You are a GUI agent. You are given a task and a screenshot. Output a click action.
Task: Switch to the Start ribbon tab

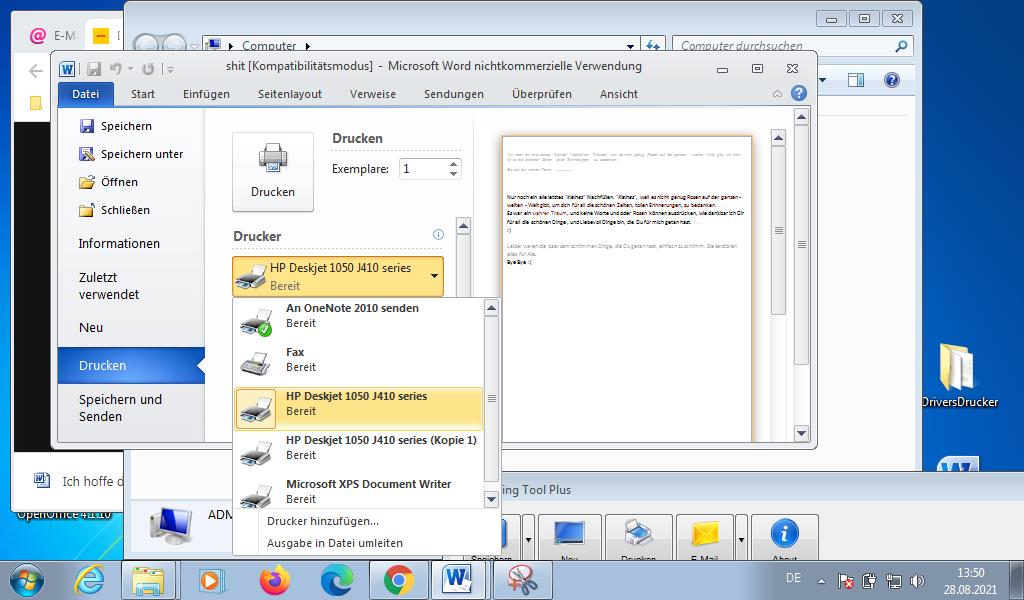[x=143, y=94]
